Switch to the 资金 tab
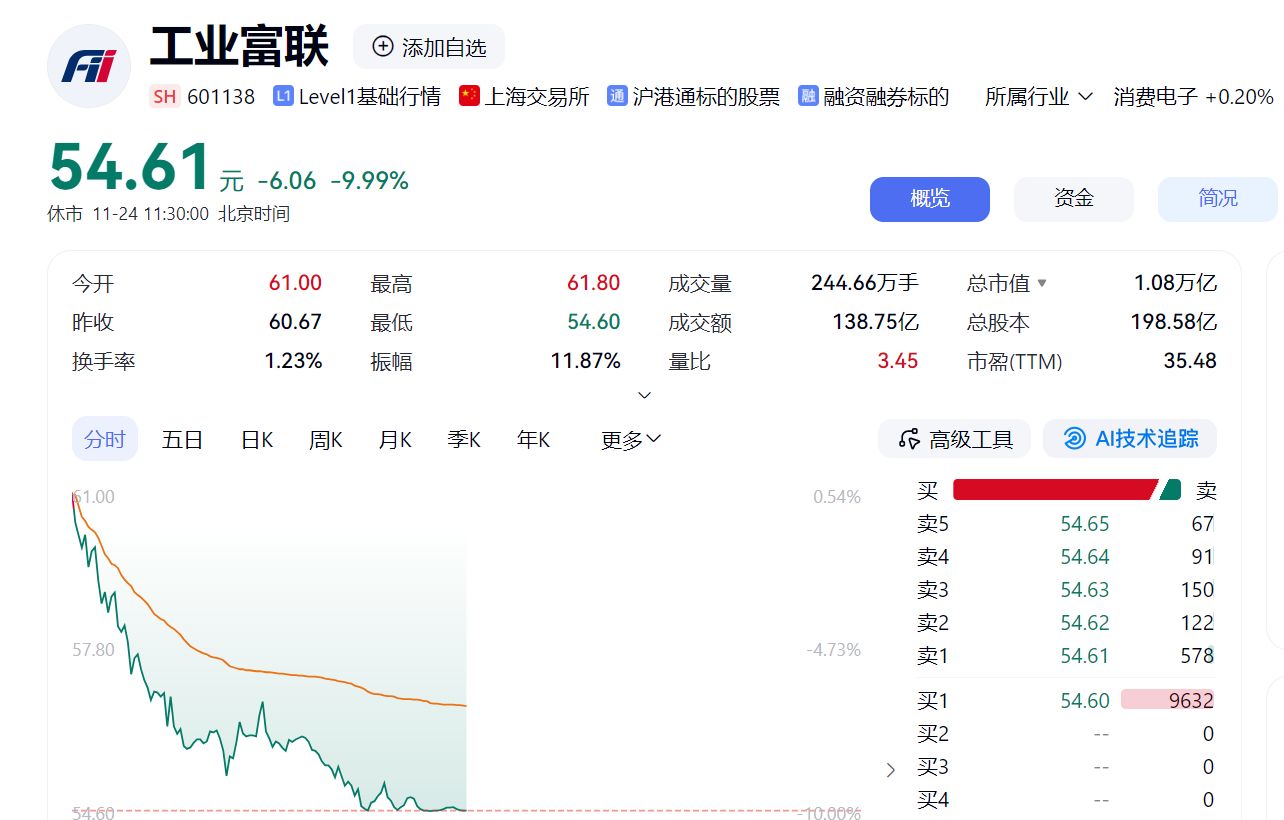This screenshot has height=820, width=1284. tap(1073, 199)
